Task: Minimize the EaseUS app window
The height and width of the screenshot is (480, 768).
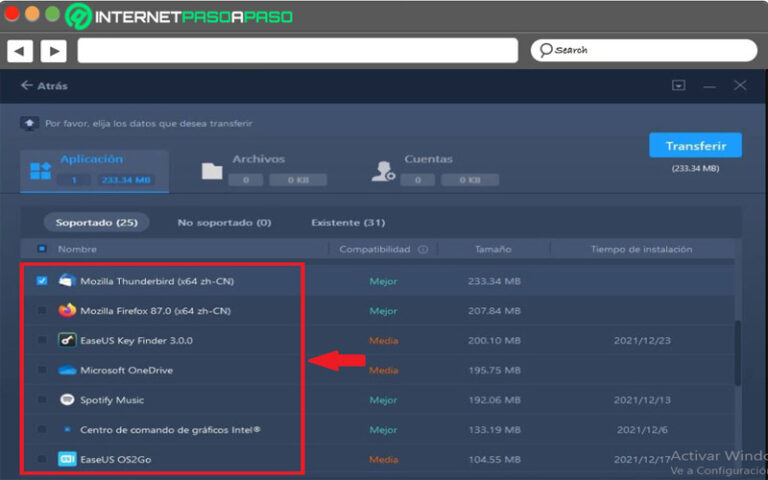Action: (x=709, y=86)
